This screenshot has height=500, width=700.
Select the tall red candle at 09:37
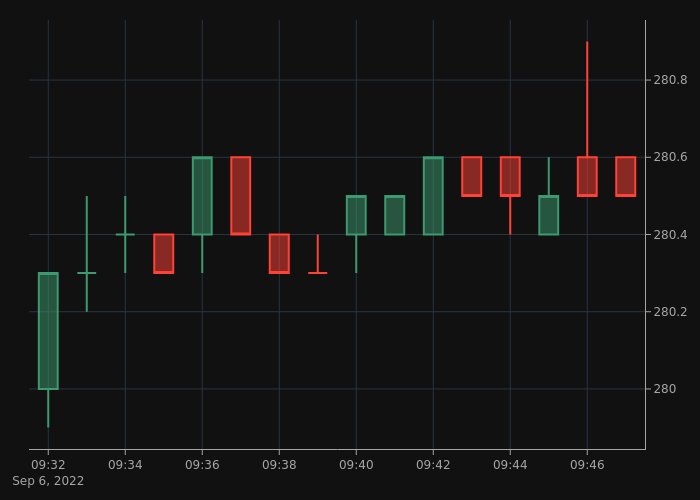[241, 196]
